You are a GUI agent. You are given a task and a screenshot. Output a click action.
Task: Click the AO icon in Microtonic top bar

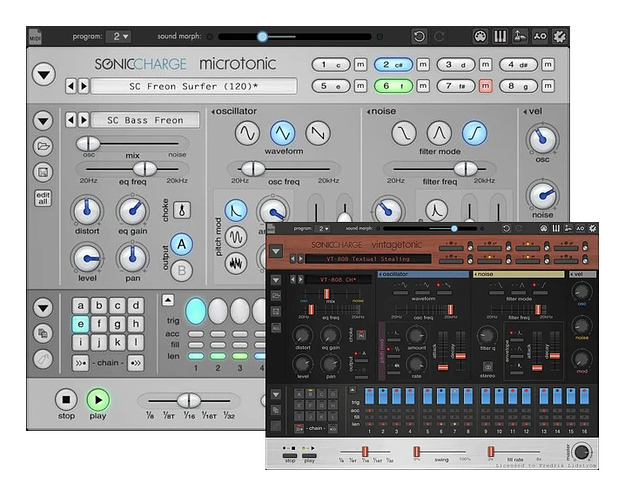(540, 37)
